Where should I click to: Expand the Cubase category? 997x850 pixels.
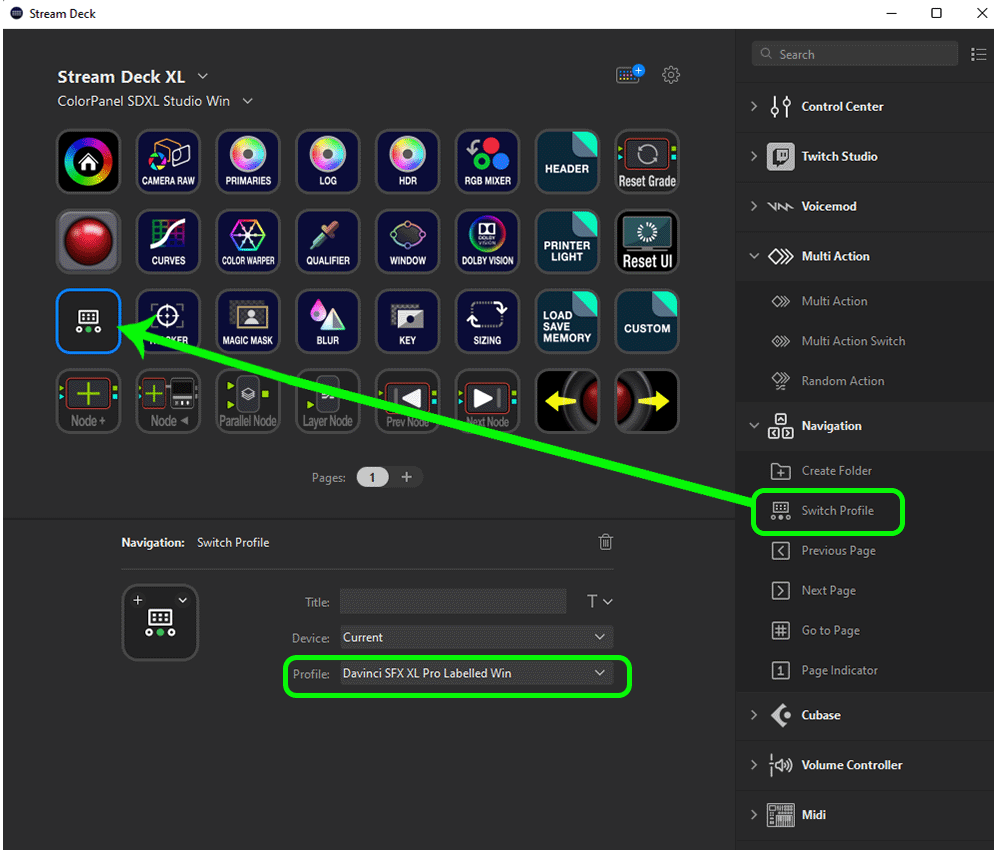[755, 715]
